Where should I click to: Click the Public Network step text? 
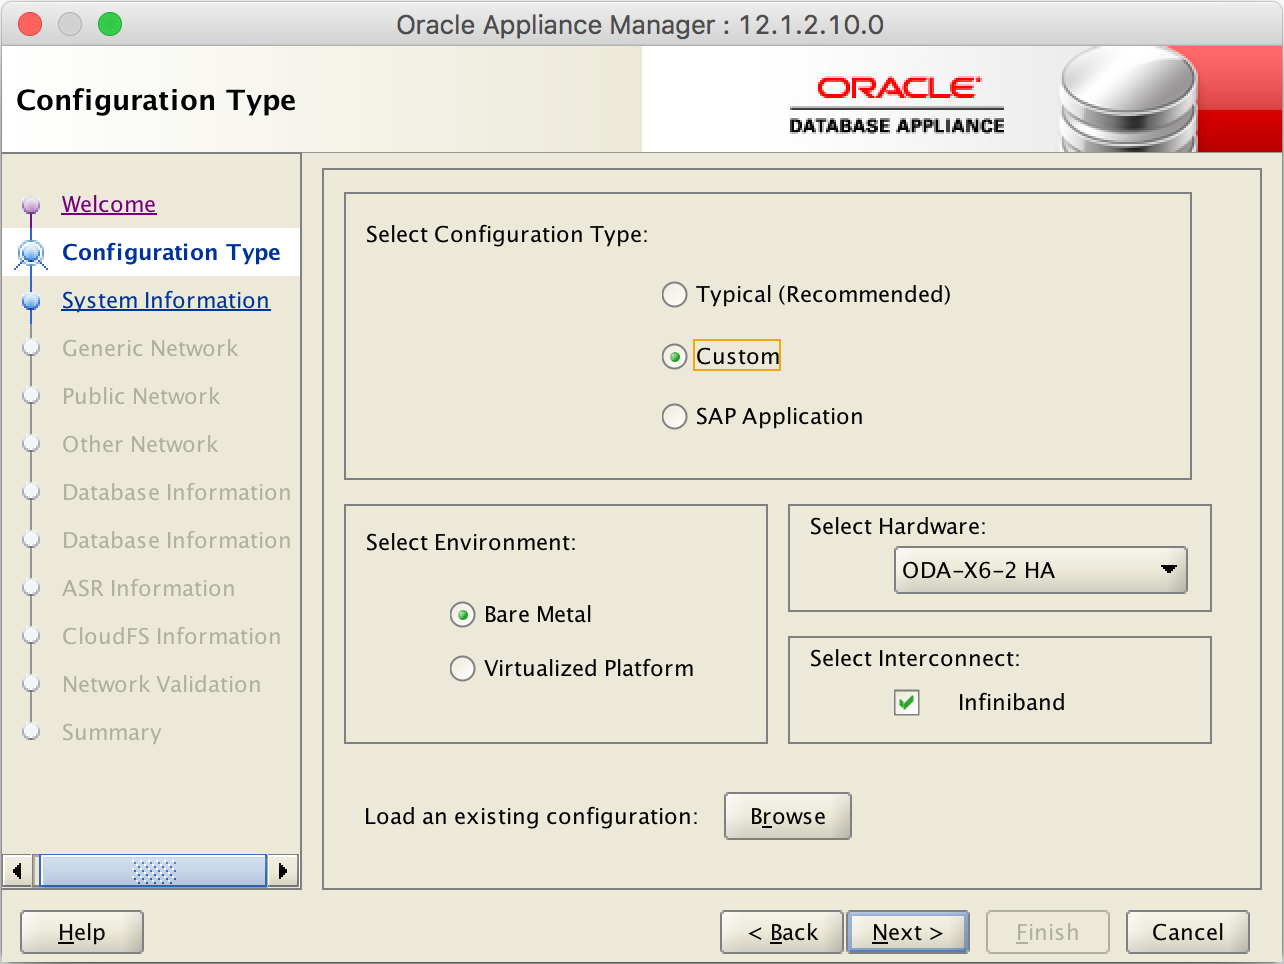pos(141,396)
